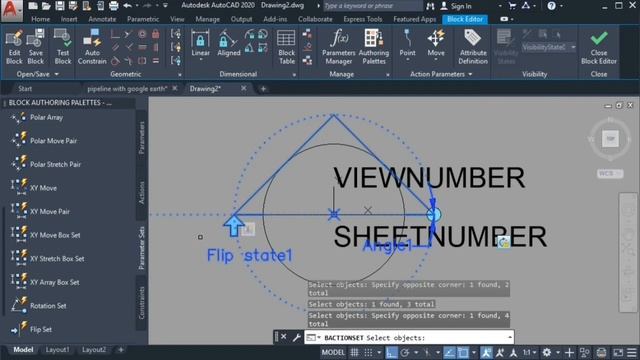Toggle 2D object snap in status bar
Viewport: 640px width, 360px height.
pyautogui.click(x=463, y=352)
